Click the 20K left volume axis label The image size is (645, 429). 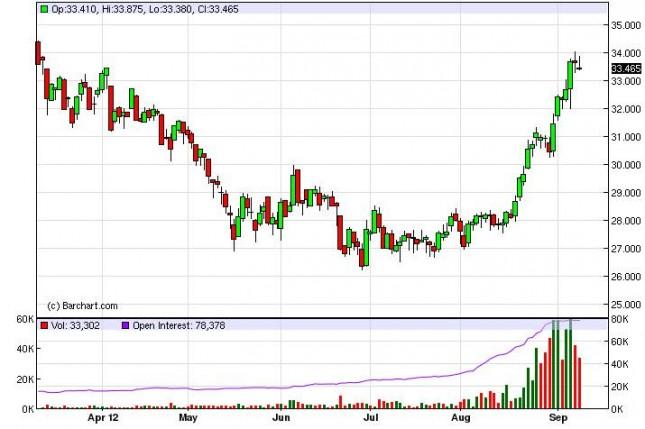pos(25,380)
